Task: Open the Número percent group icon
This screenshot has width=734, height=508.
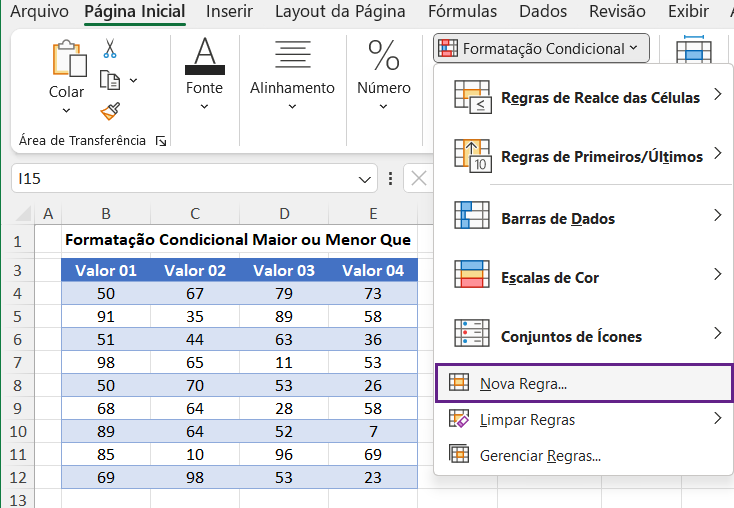Action: 384,55
